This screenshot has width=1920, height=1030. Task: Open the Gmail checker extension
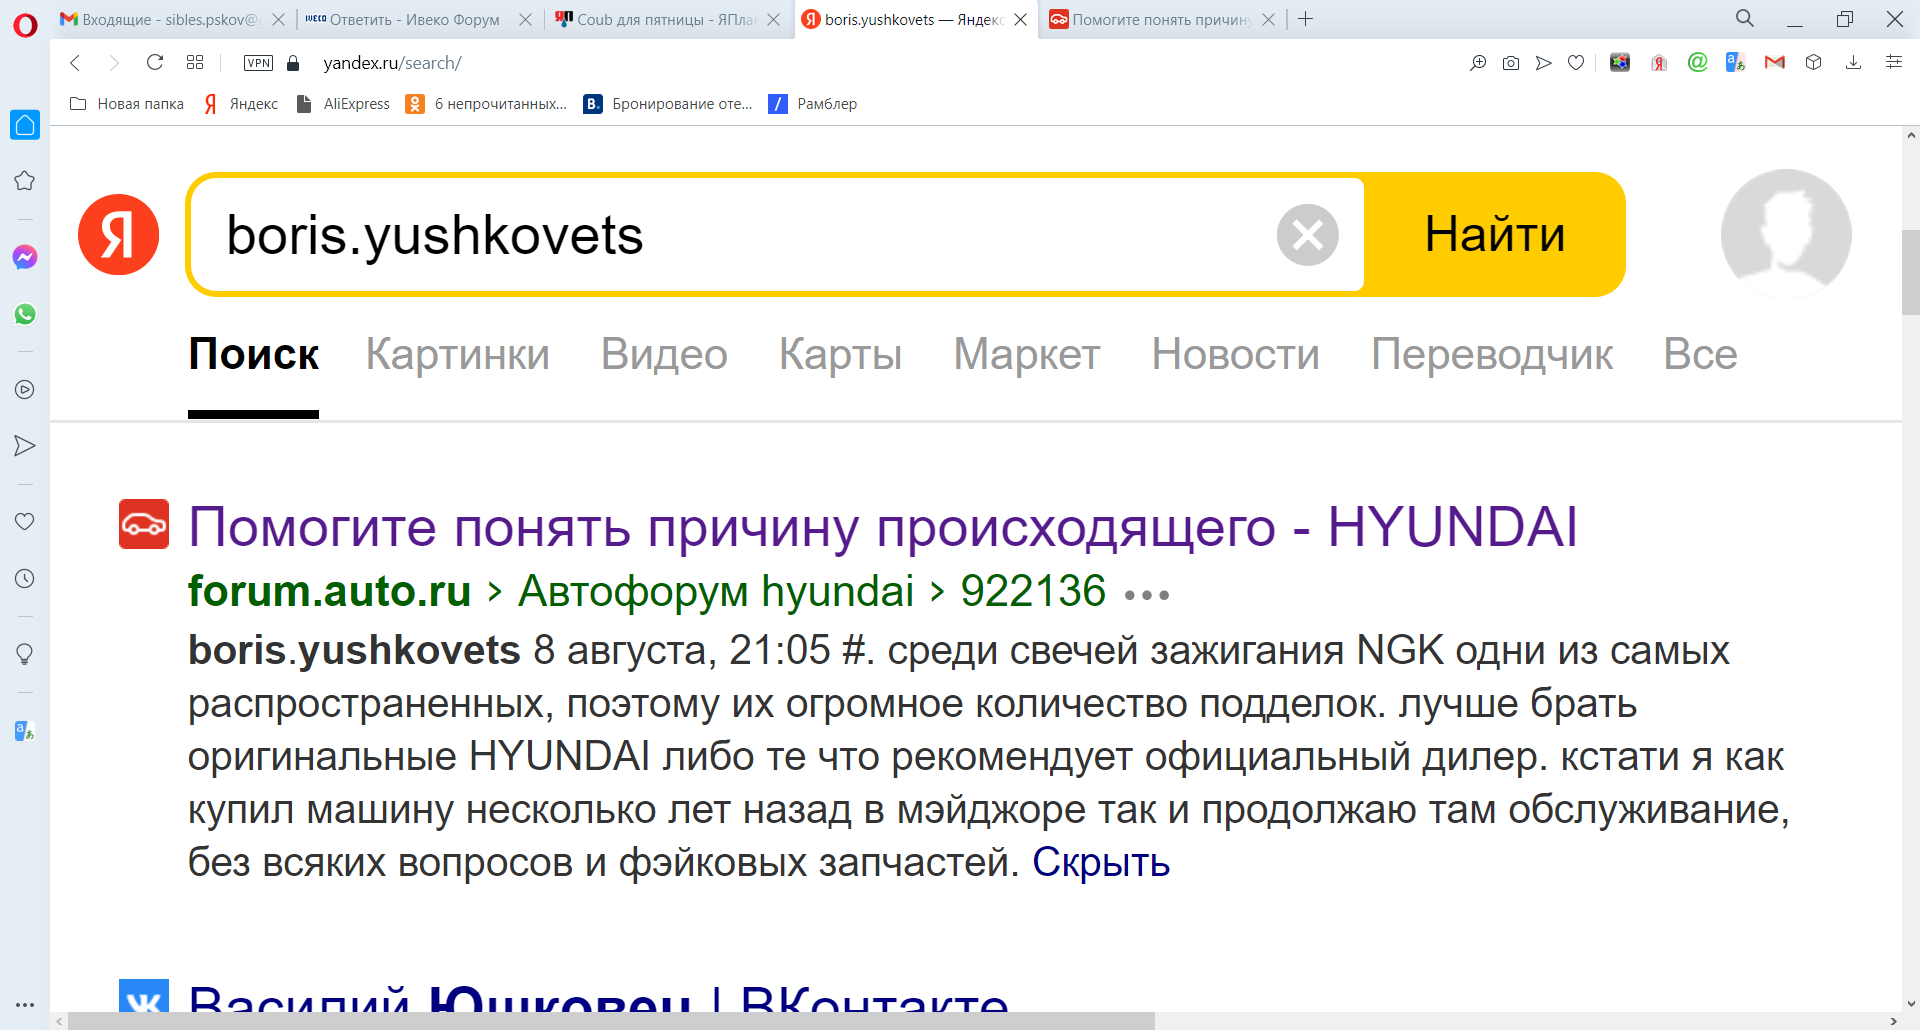(x=1775, y=62)
